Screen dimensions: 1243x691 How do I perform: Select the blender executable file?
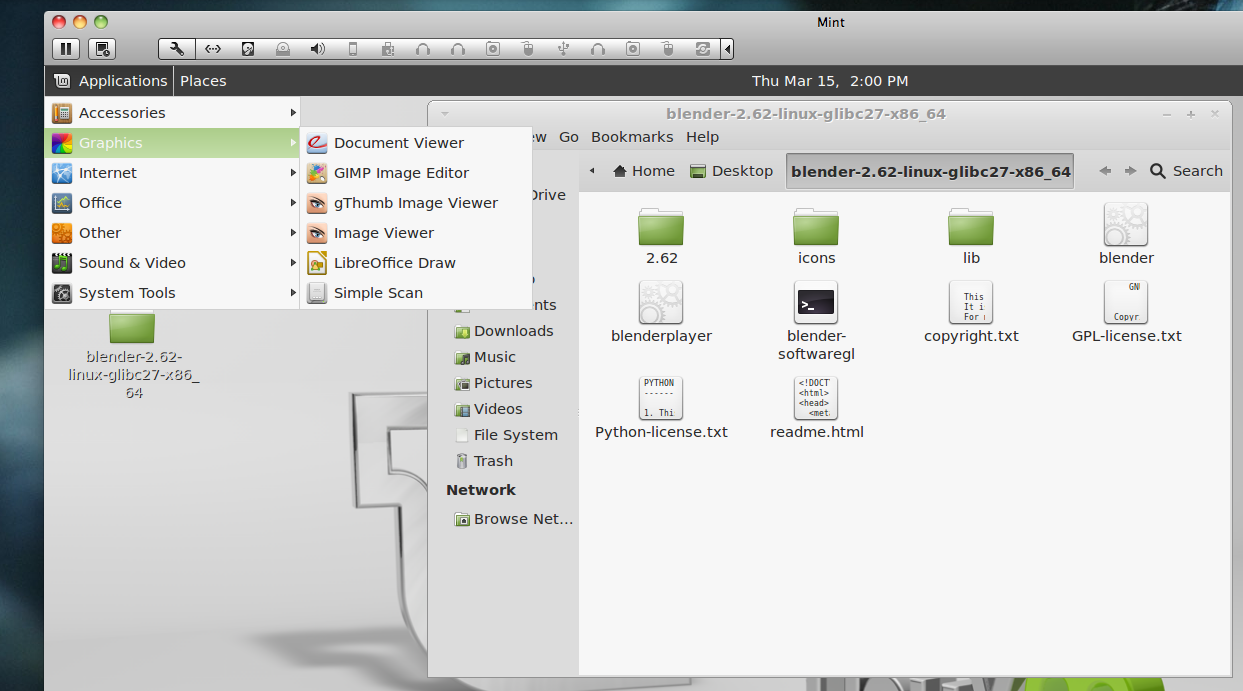coord(1126,234)
